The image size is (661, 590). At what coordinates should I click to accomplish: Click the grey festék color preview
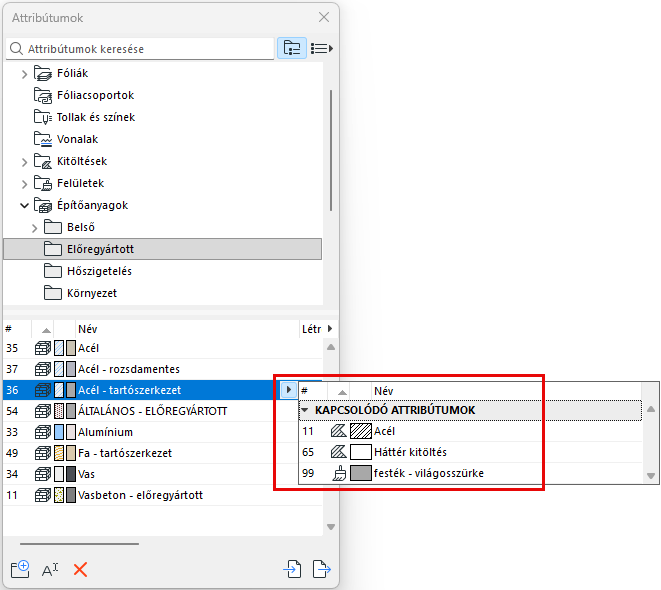point(361,473)
